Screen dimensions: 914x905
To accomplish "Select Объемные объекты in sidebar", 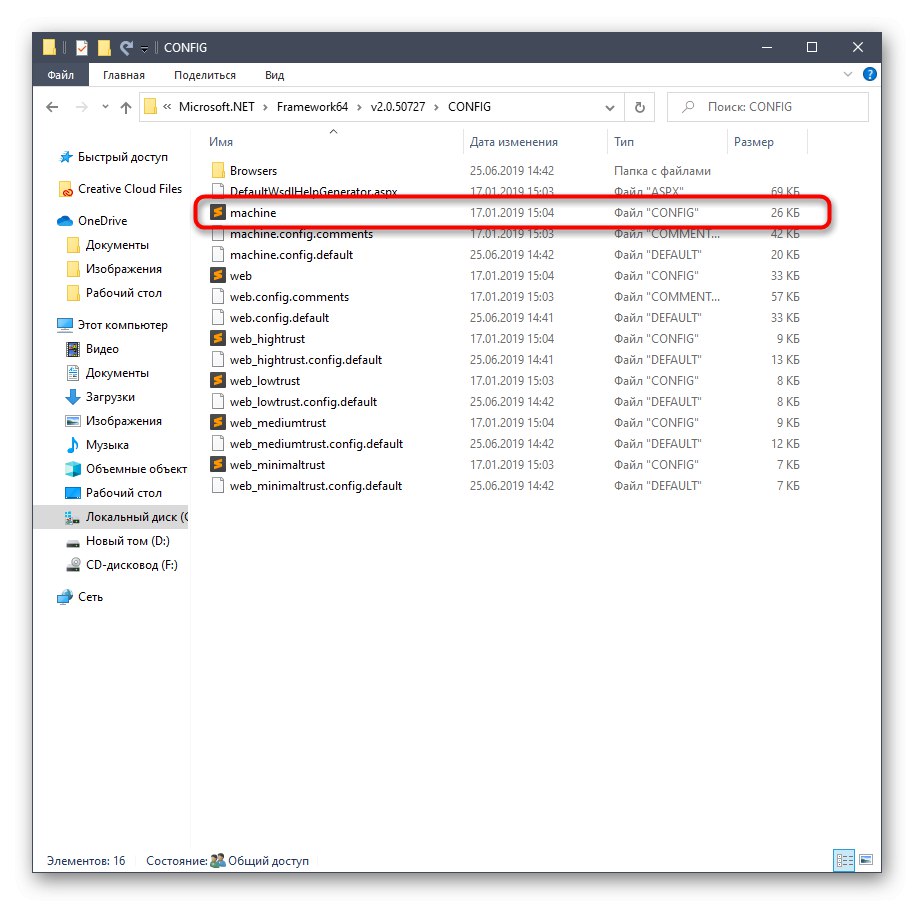I will (126, 469).
